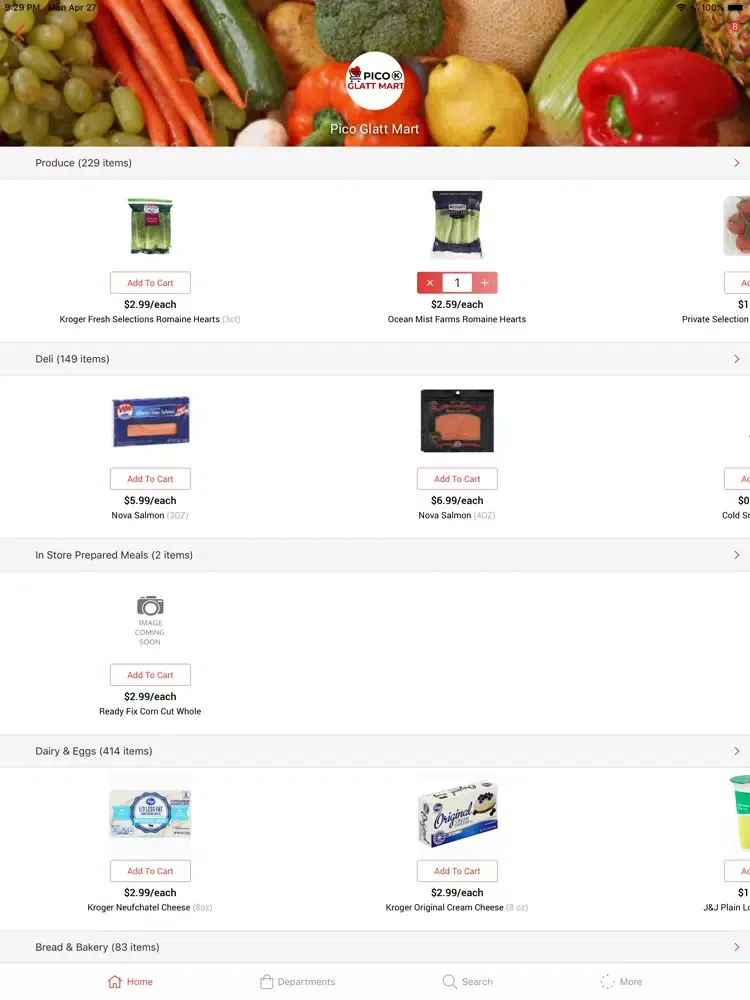Expand the Deli section chevron
750x1000 pixels.
pos(737,359)
